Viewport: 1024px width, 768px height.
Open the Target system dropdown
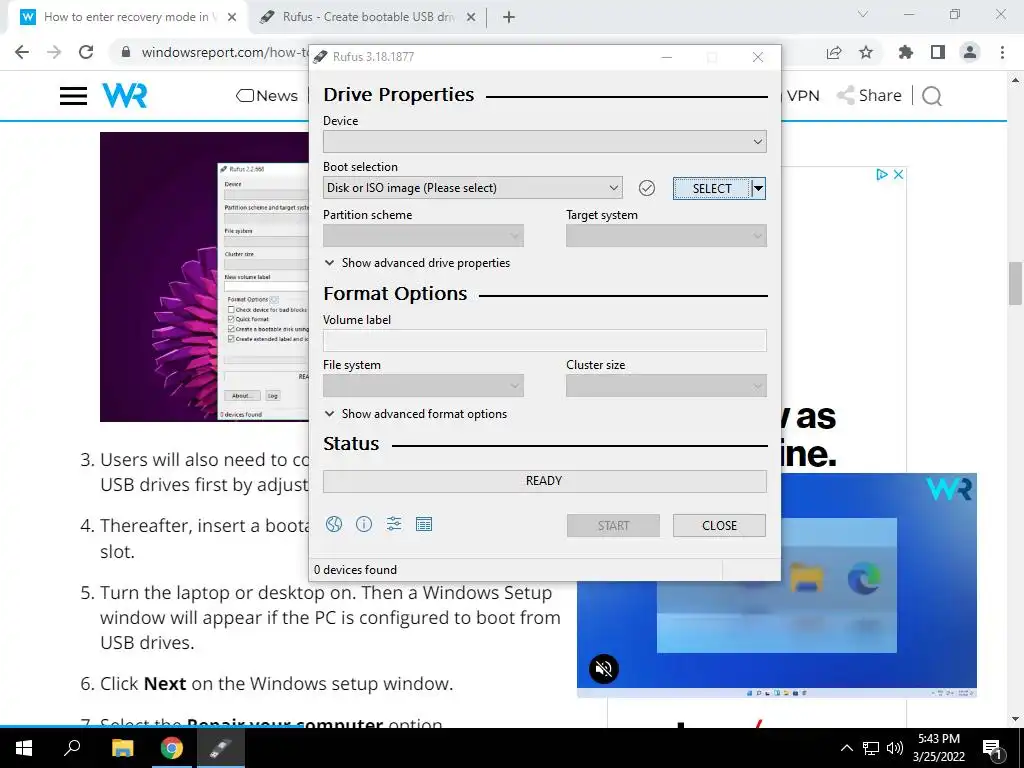tap(666, 236)
